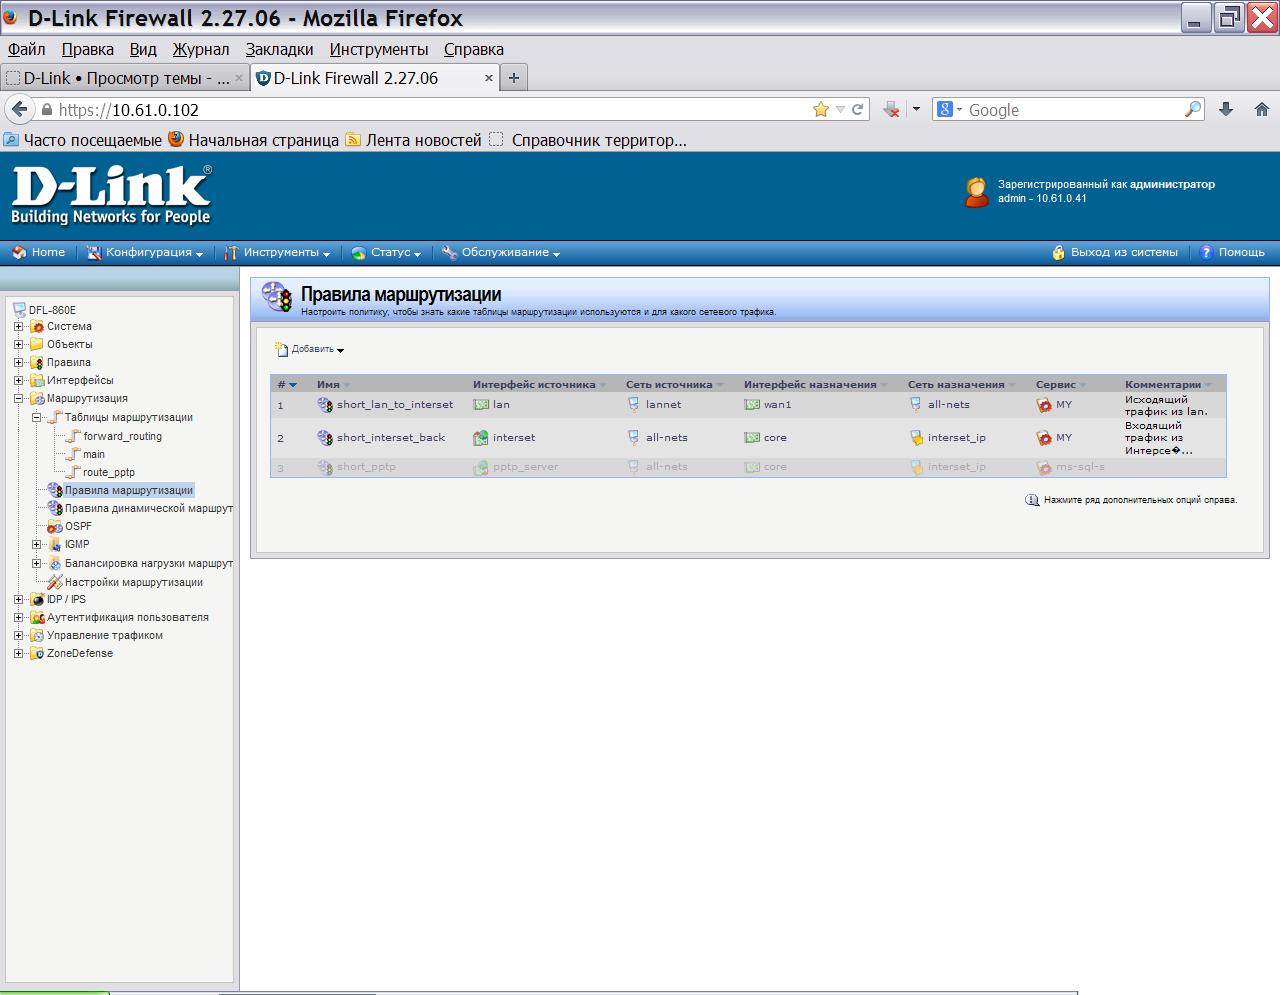
Task: Open the search engine selector dropdown
Action: (x=950, y=109)
